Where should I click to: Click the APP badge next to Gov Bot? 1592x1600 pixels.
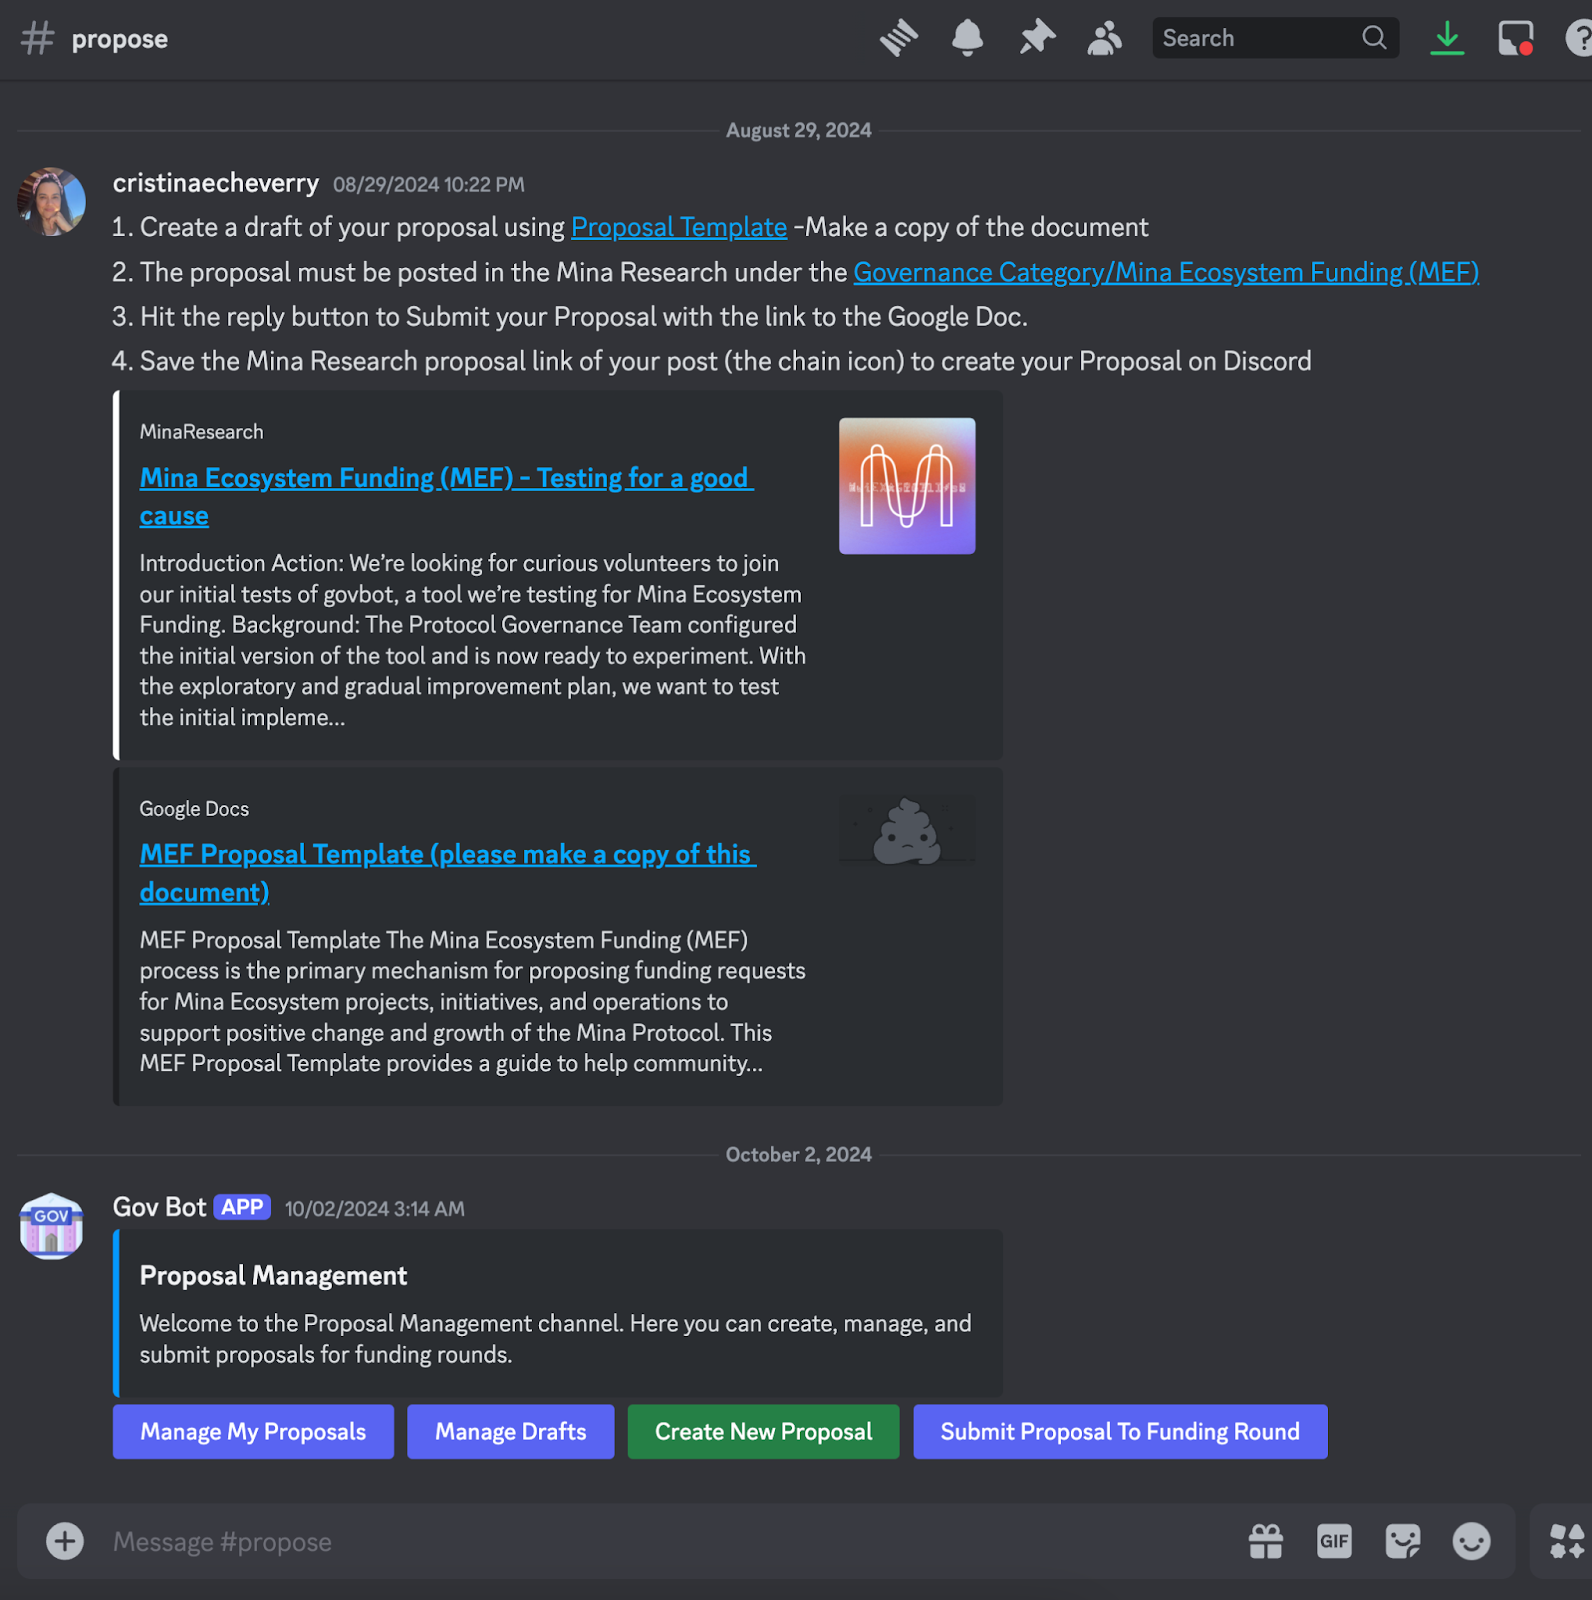pos(242,1207)
